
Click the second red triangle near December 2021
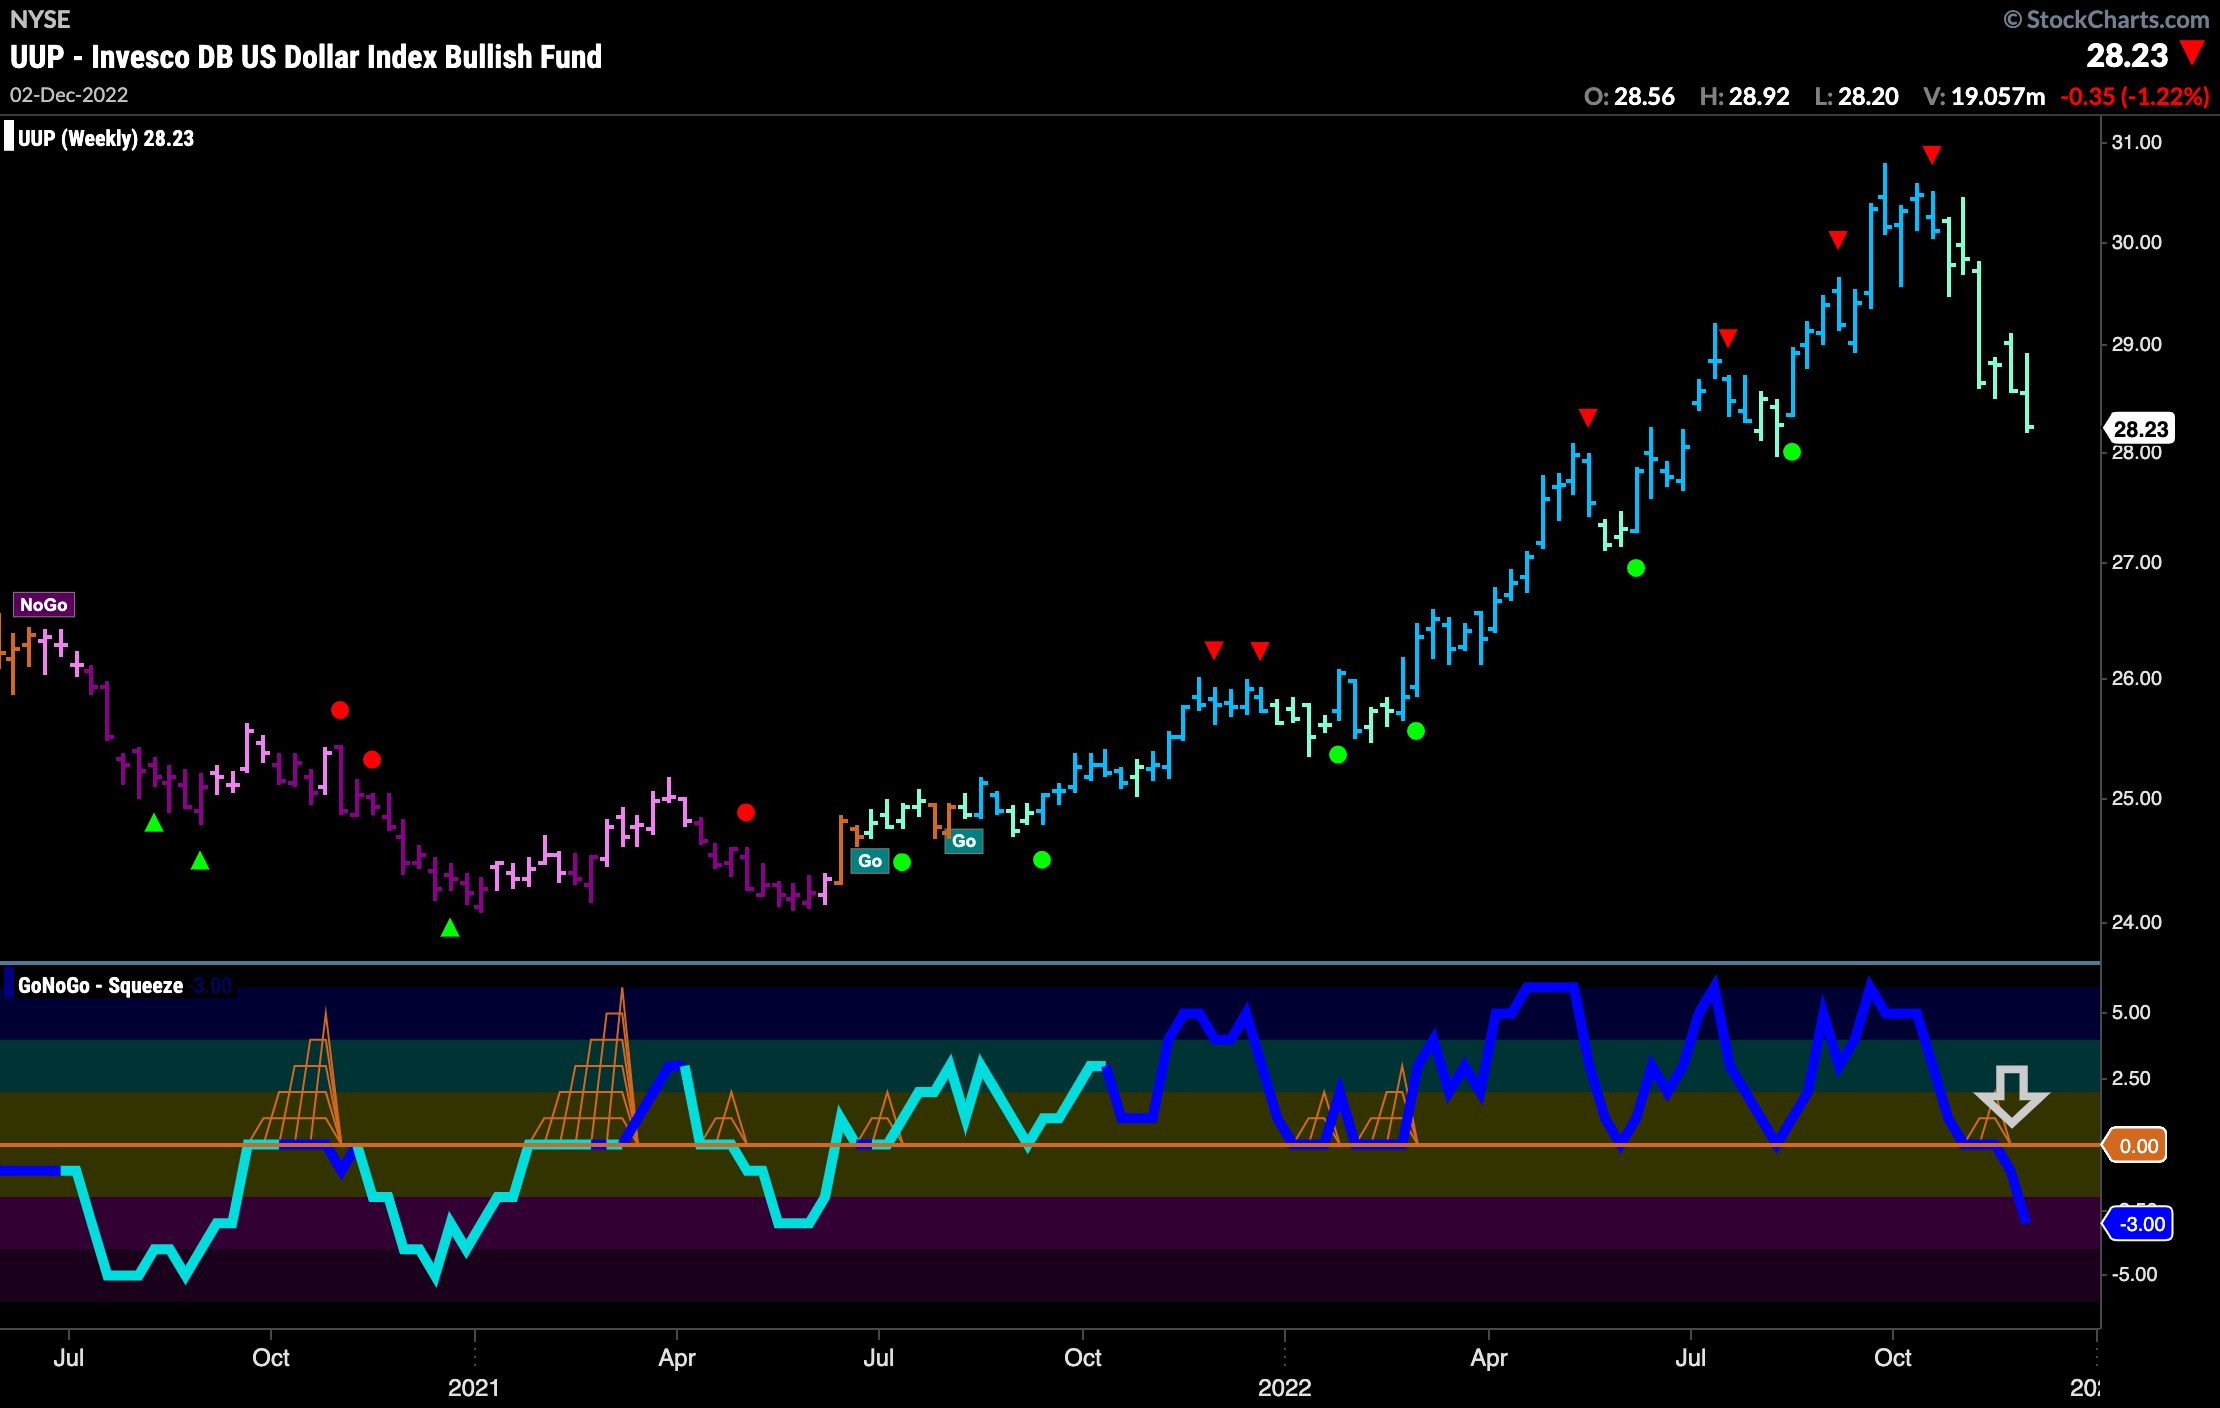coord(1260,651)
